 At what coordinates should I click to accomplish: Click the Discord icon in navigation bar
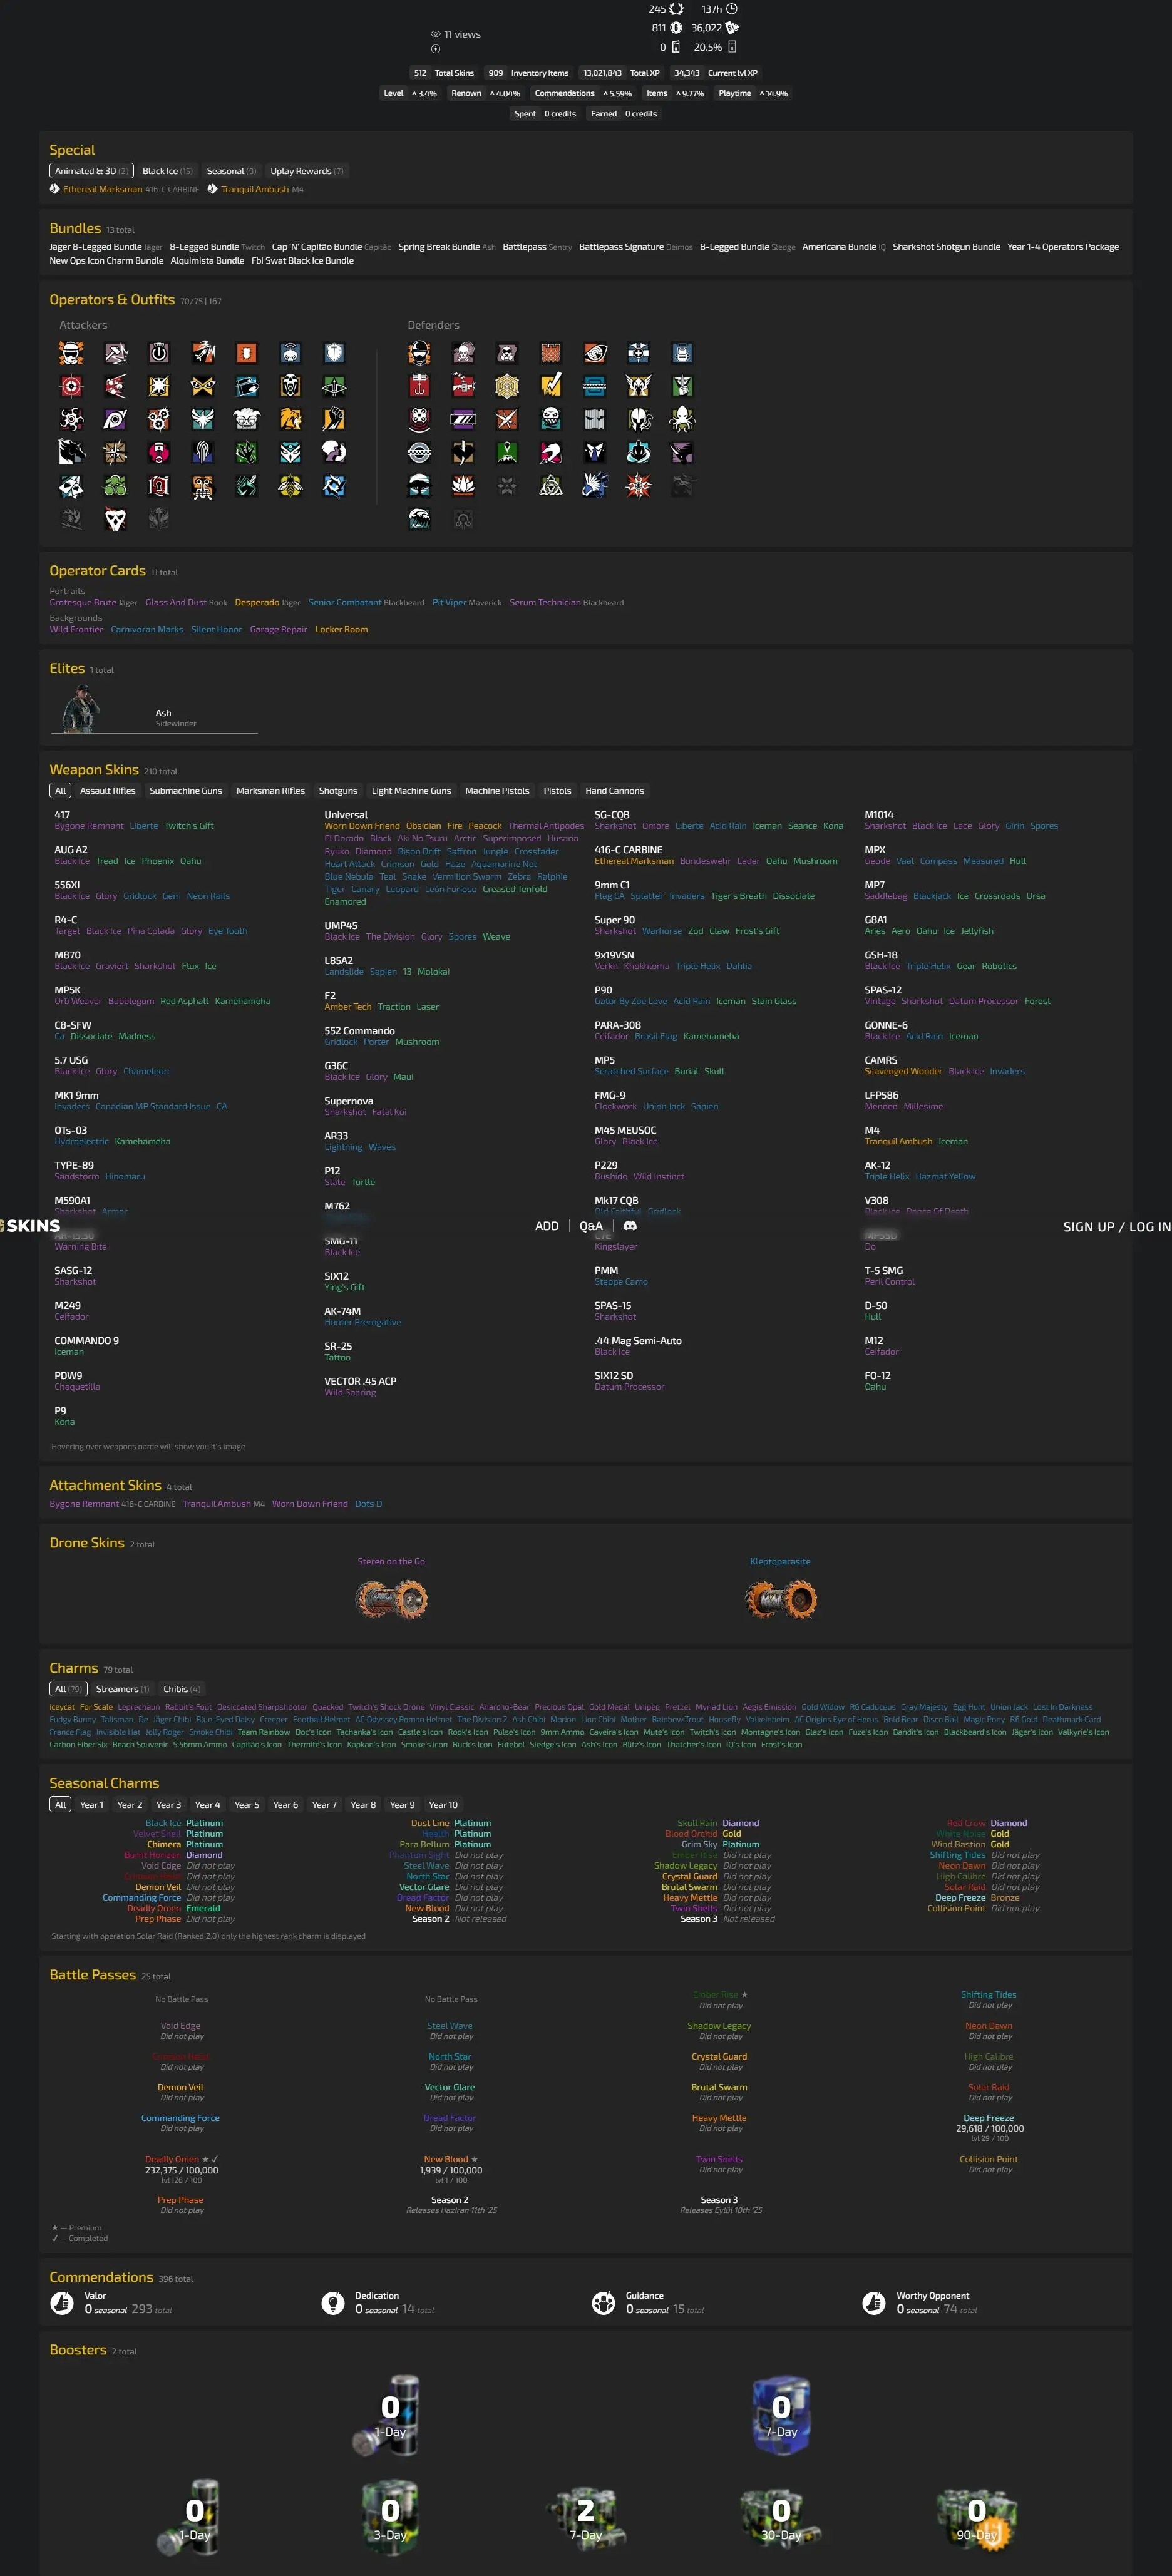630,1226
